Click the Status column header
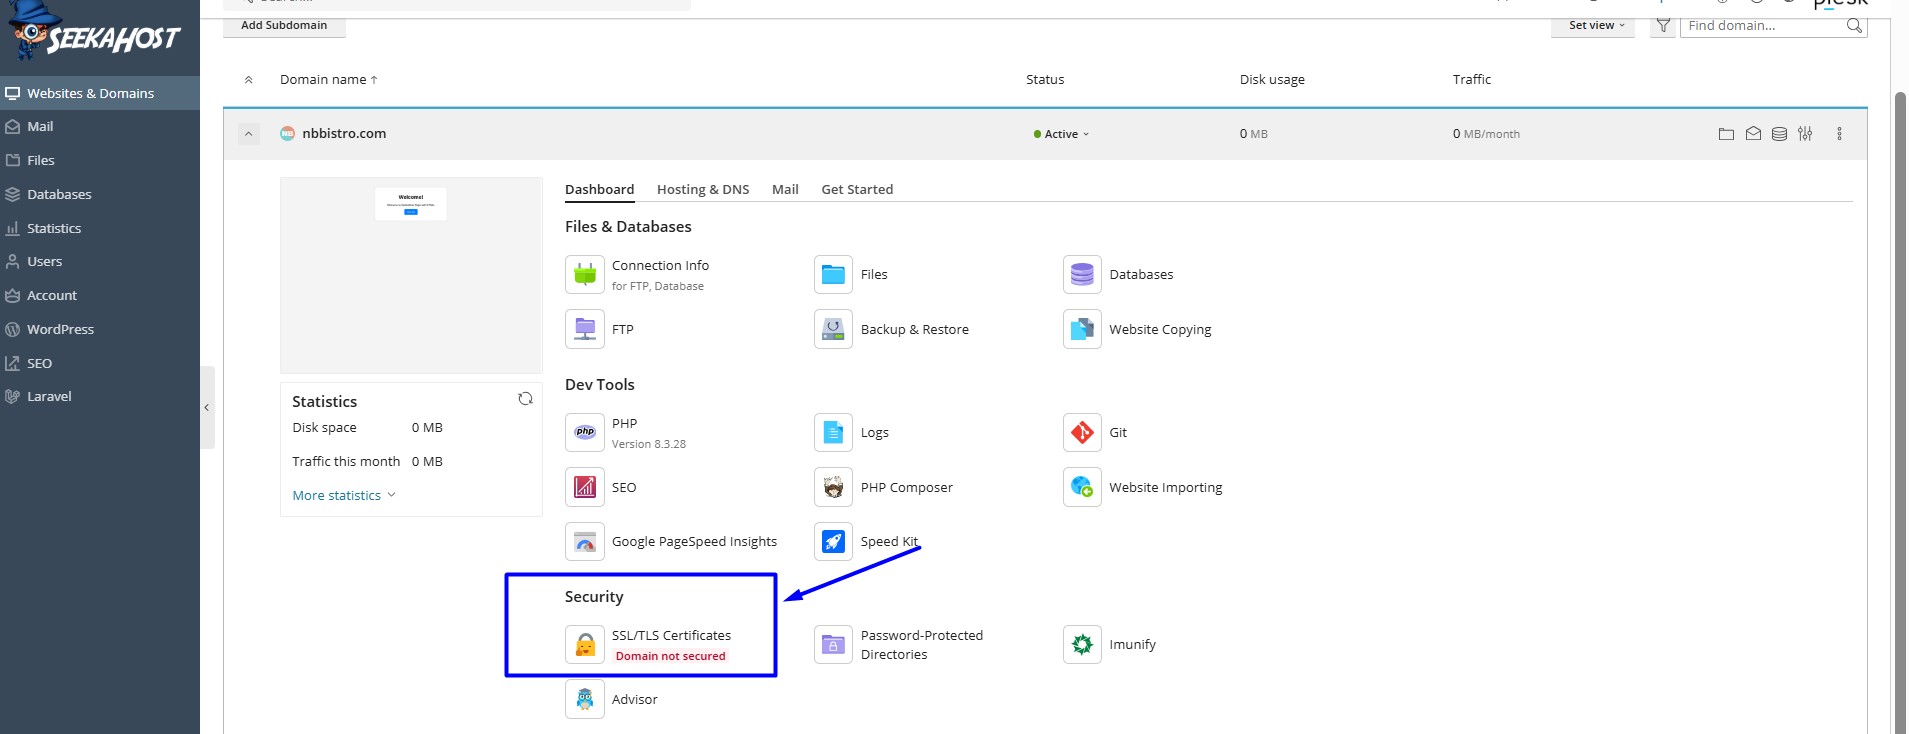Viewport: 1909px width, 734px height. click(1045, 80)
